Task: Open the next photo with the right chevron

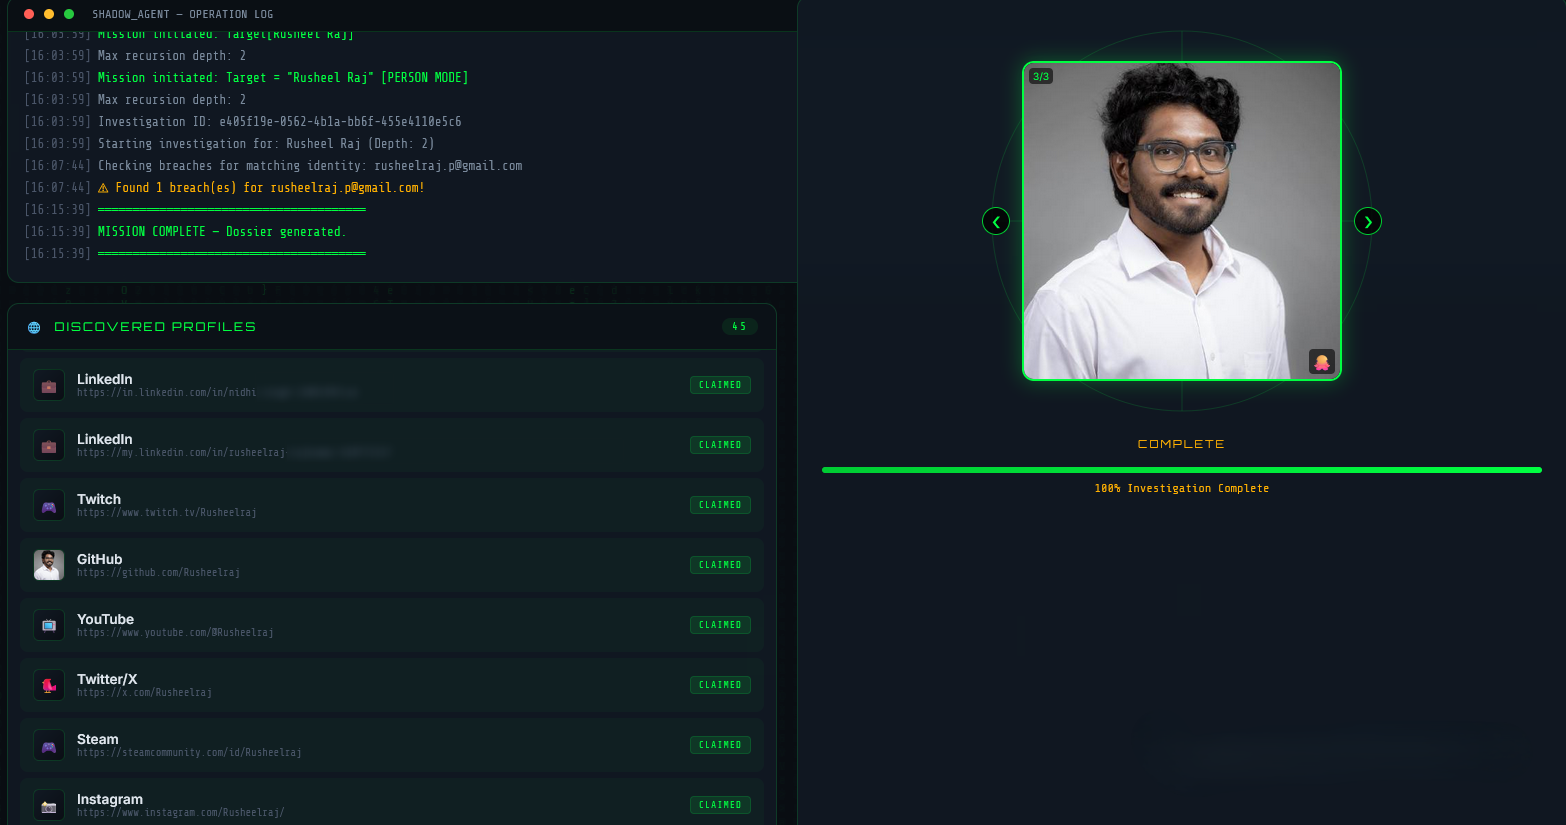Action: click(1367, 221)
